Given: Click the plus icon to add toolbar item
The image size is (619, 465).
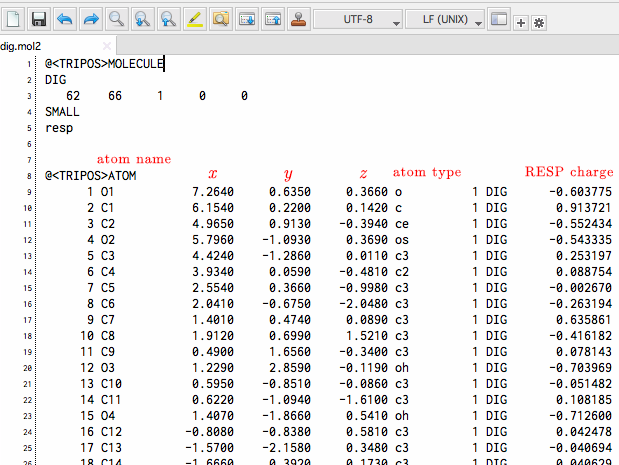Looking at the screenshot, I should tap(521, 23).
